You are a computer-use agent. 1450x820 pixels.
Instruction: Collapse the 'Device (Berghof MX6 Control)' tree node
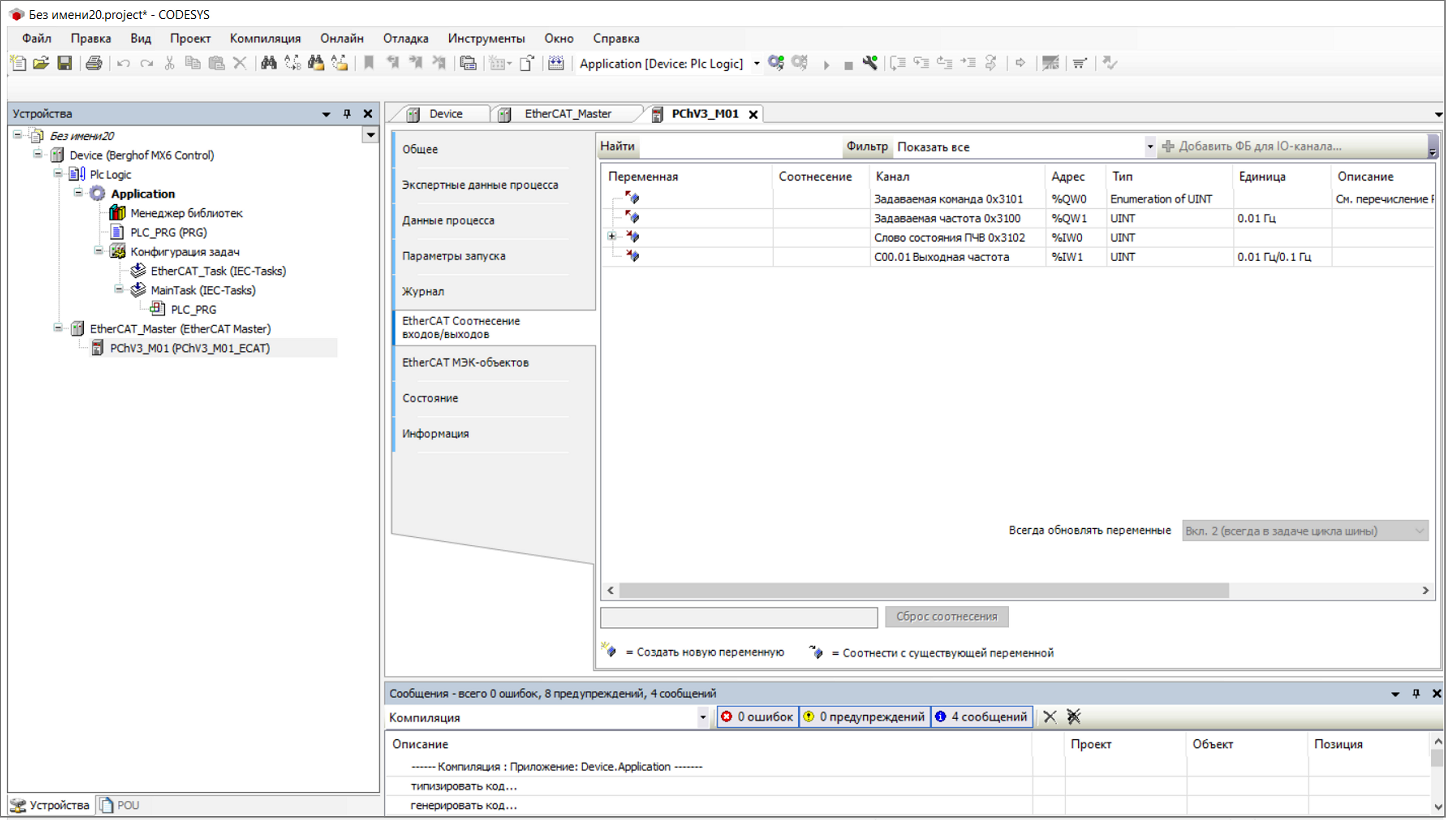coord(39,155)
